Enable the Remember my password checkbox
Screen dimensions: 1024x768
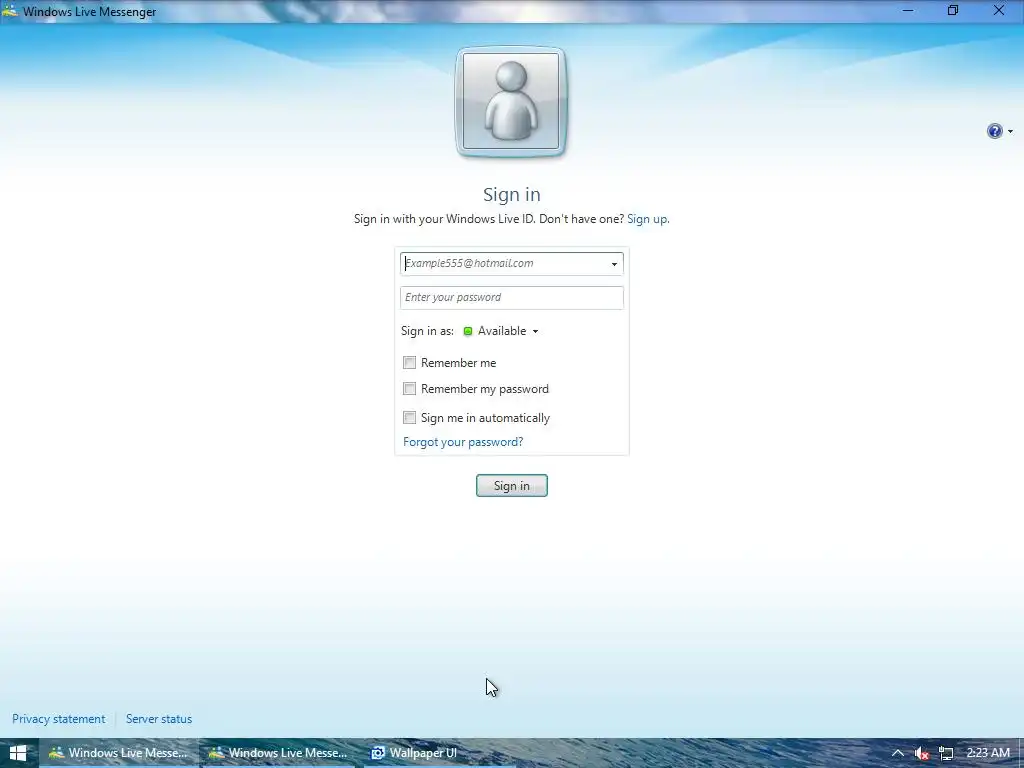pos(409,389)
